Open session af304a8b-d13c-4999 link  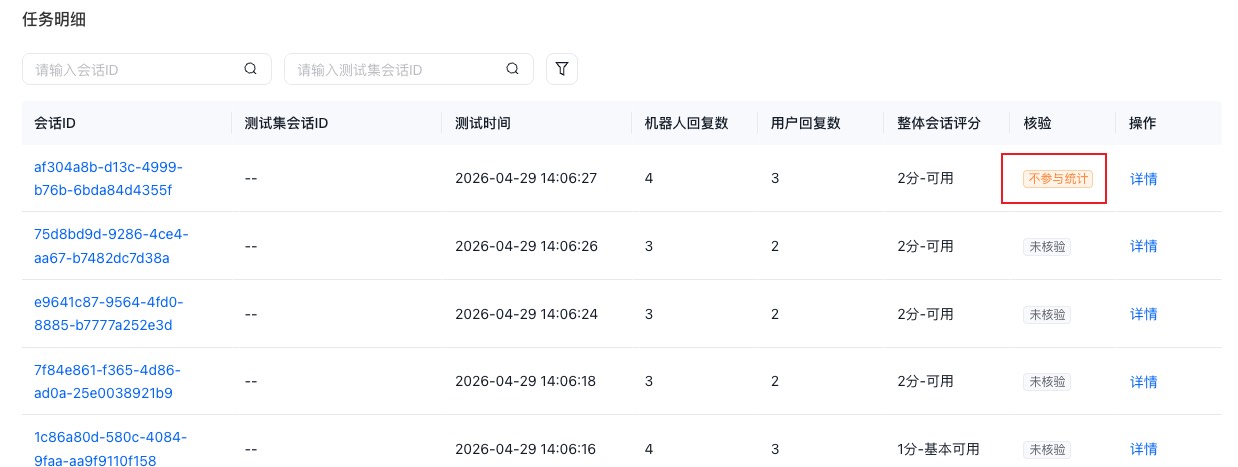pos(108,178)
